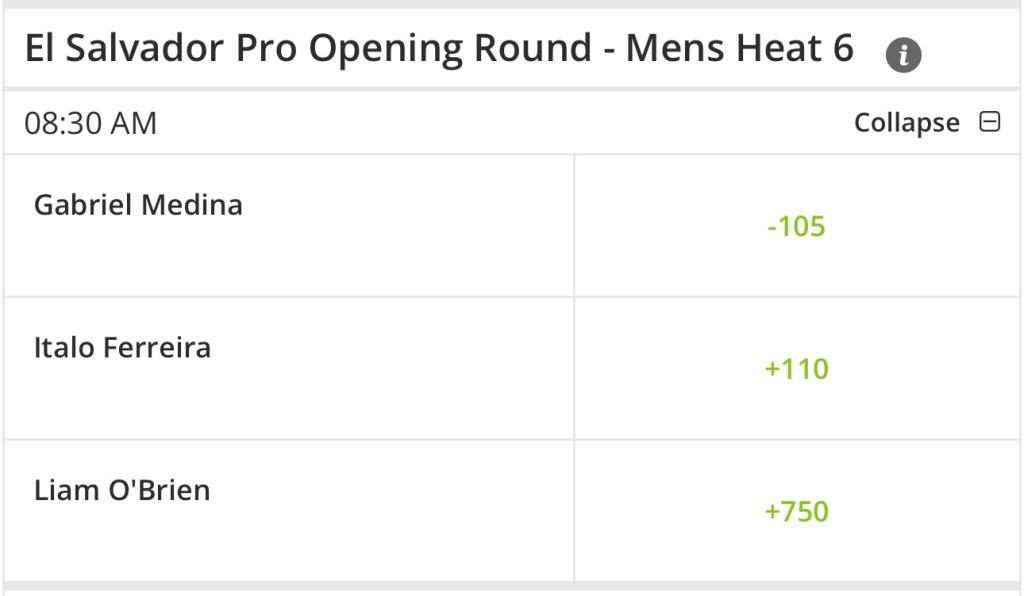
Task: Select the -105 odds for Gabriel Medina
Action: [x=796, y=226]
